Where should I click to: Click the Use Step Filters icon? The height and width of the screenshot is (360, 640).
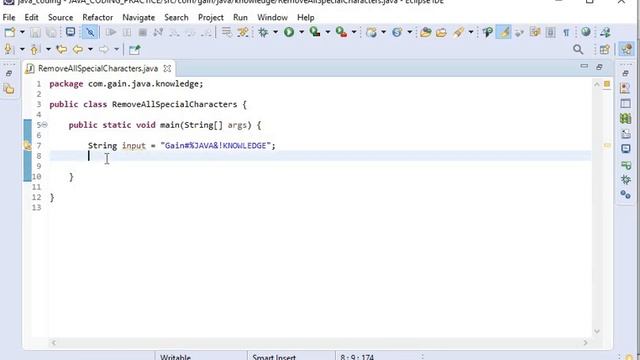243,32
